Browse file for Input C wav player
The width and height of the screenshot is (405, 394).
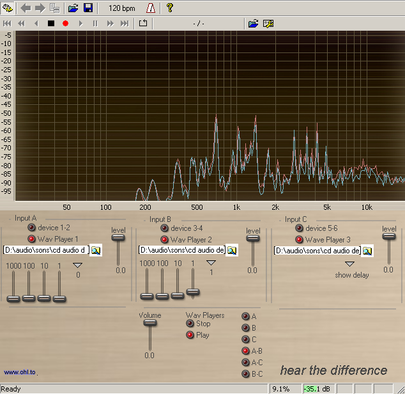[367, 251]
